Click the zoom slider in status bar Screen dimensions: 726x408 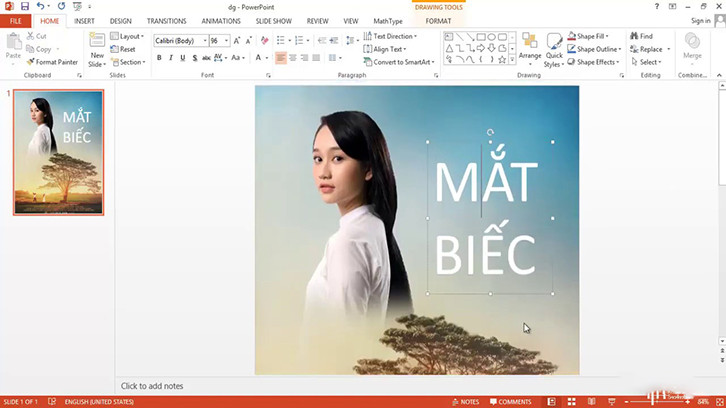[x=657, y=402]
